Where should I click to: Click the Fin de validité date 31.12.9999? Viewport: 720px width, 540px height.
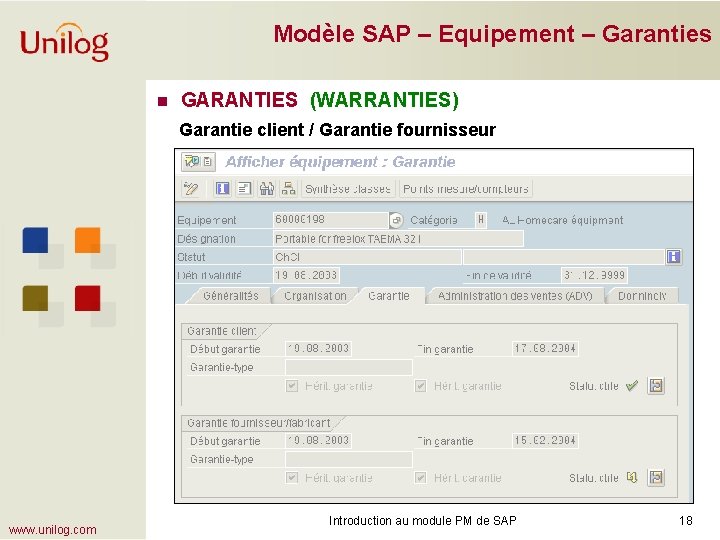[594, 276]
